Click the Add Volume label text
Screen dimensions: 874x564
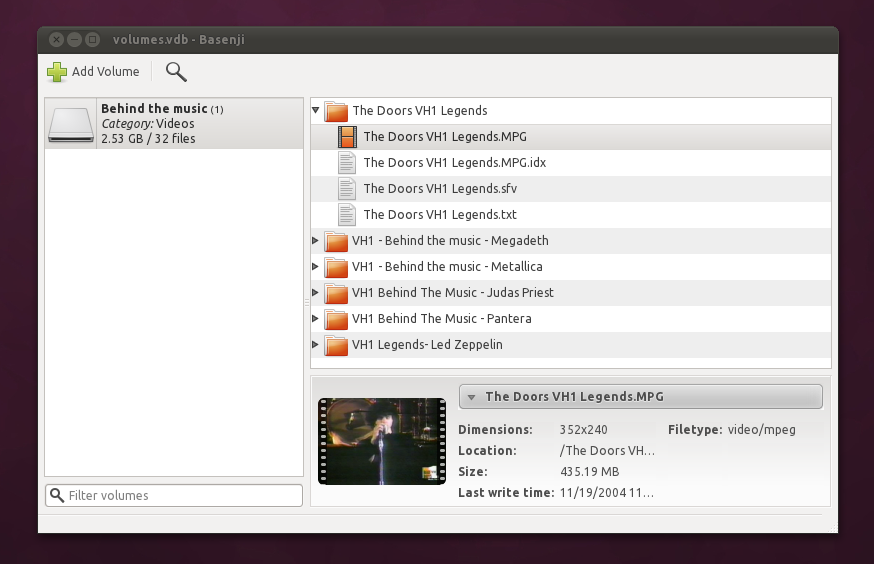[105, 71]
